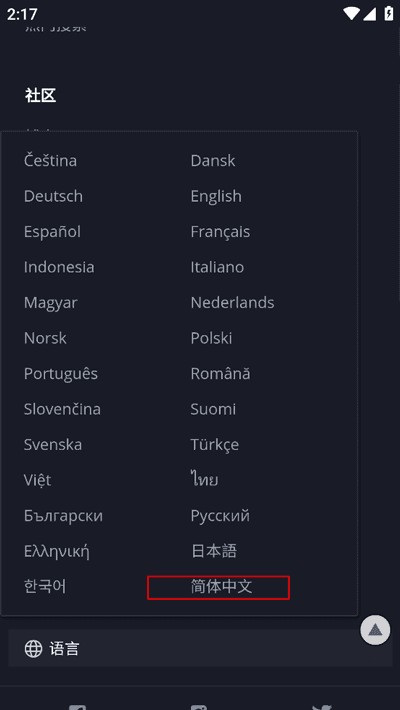The height and width of the screenshot is (710, 400).
Task: Tap the Wi-Fi status icon
Action: point(351,14)
